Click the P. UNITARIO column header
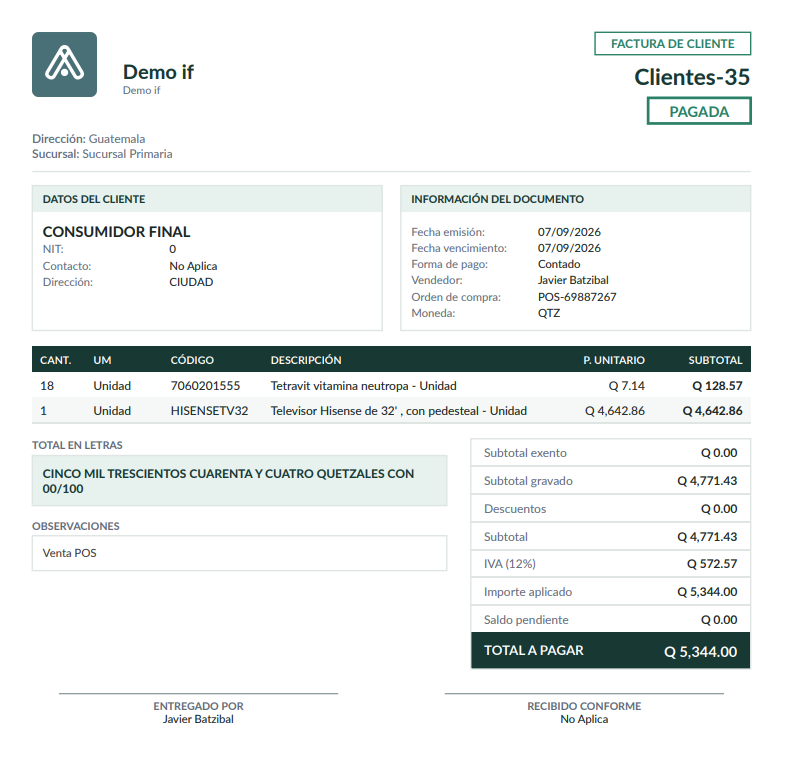This screenshot has width=785, height=776. (614, 360)
